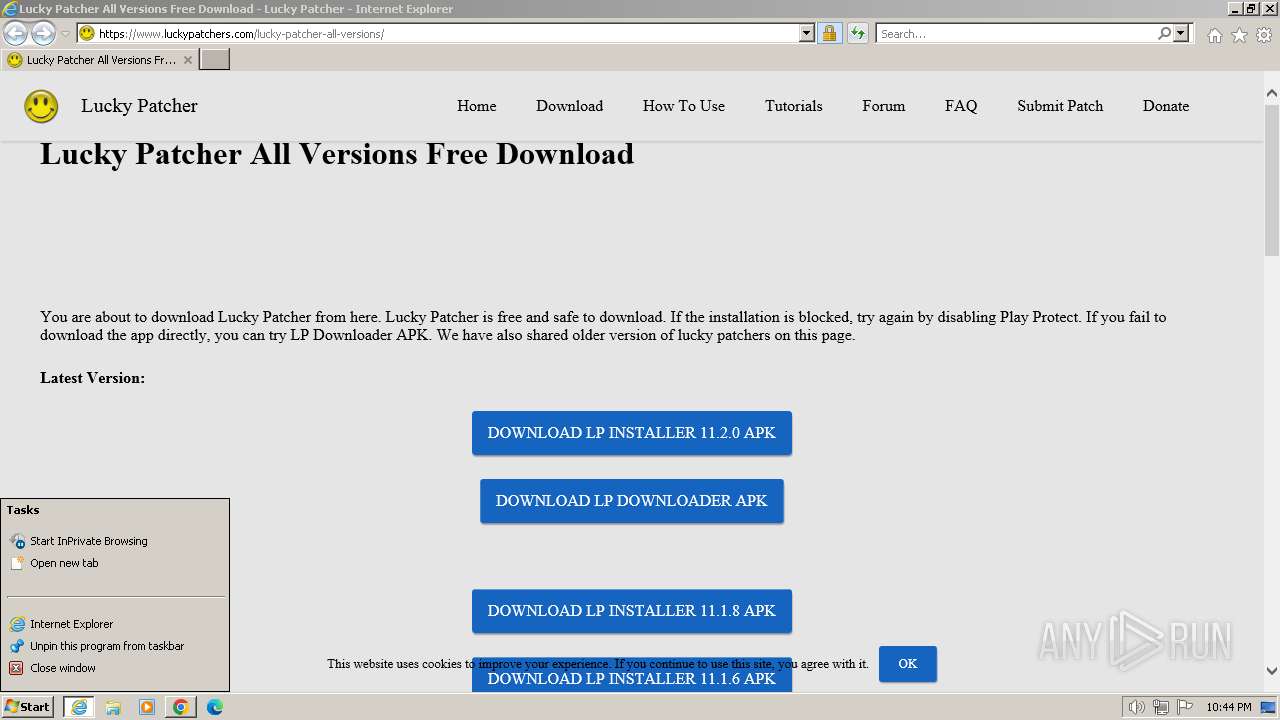Click the vertical scrollbar thumb
1280x720 pixels.
[x=1272, y=180]
